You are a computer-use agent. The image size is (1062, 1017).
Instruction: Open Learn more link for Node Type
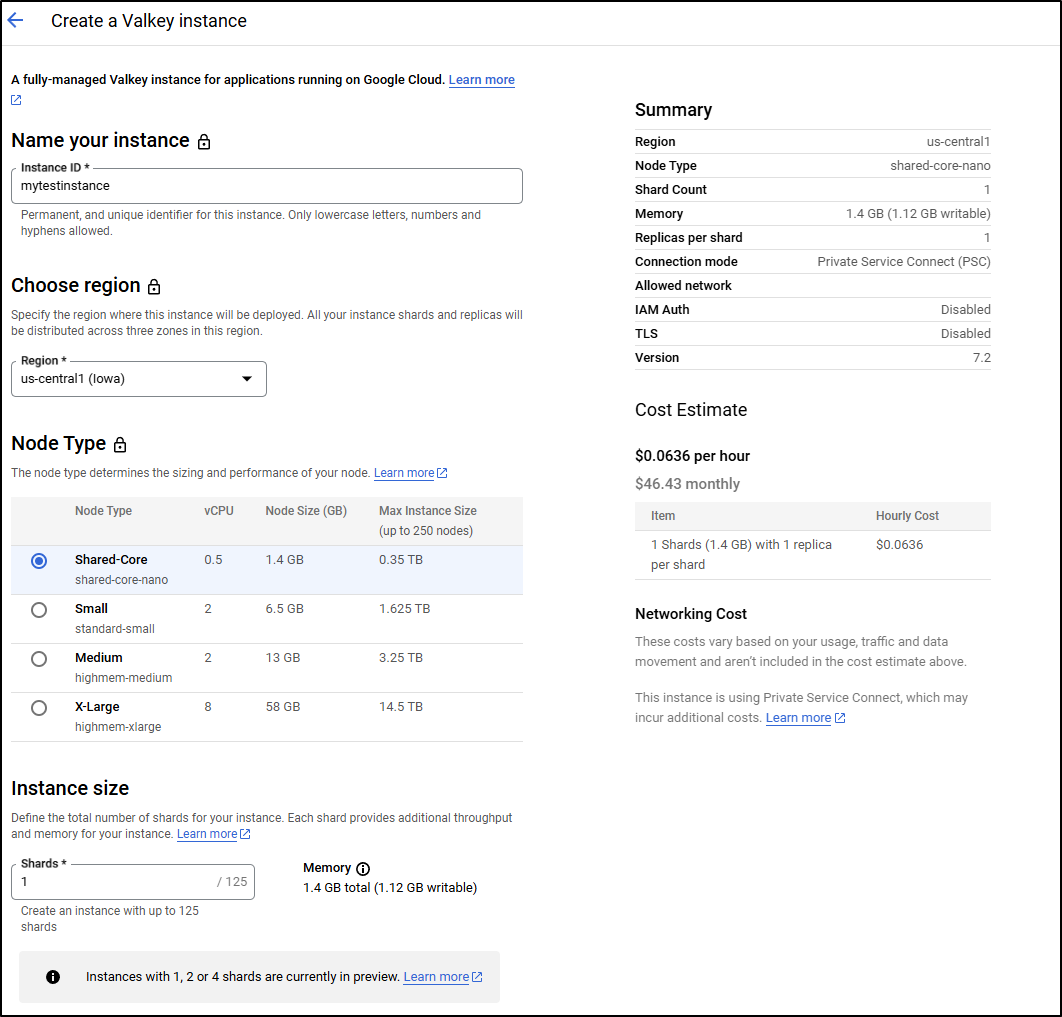click(404, 473)
